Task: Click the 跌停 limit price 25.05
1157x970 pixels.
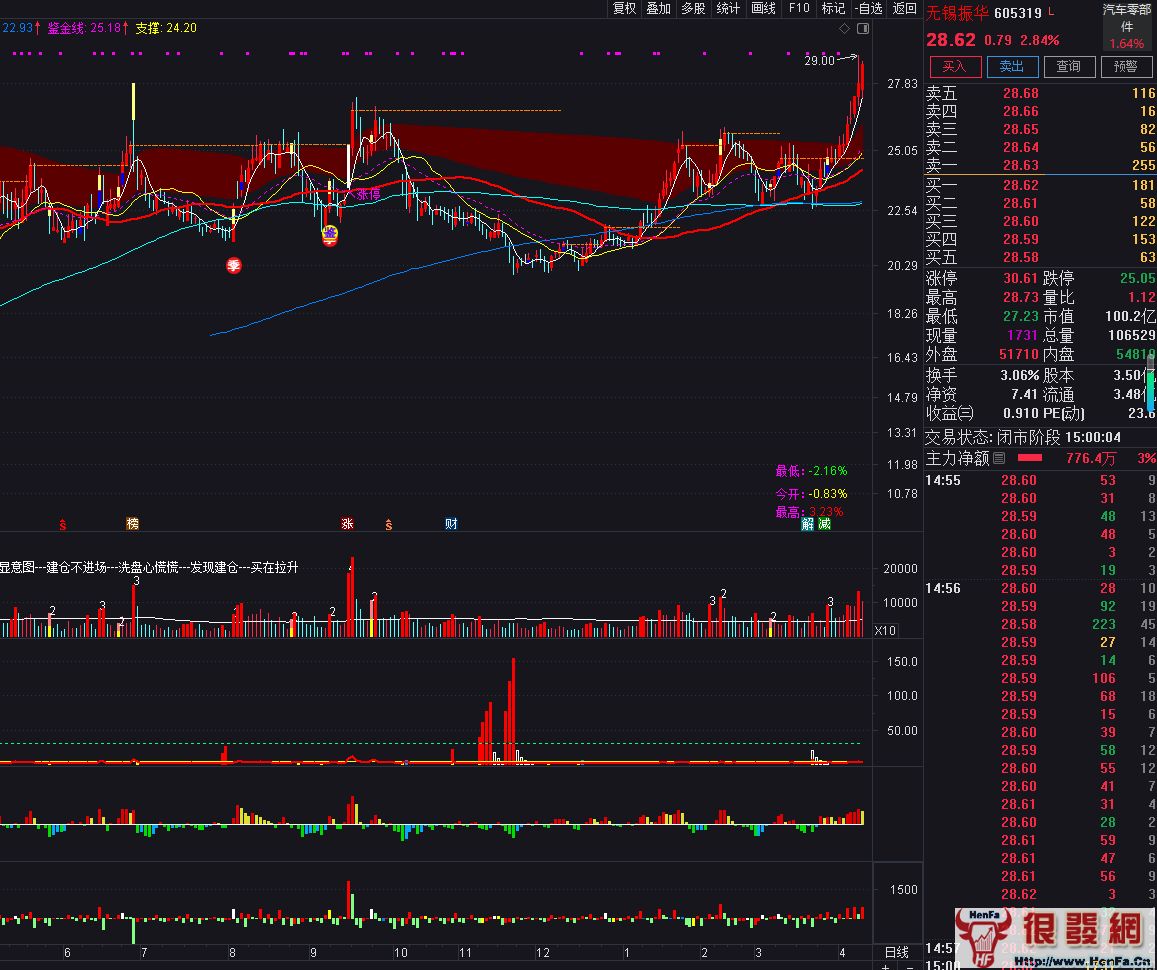Action: pyautogui.click(x=1137, y=278)
